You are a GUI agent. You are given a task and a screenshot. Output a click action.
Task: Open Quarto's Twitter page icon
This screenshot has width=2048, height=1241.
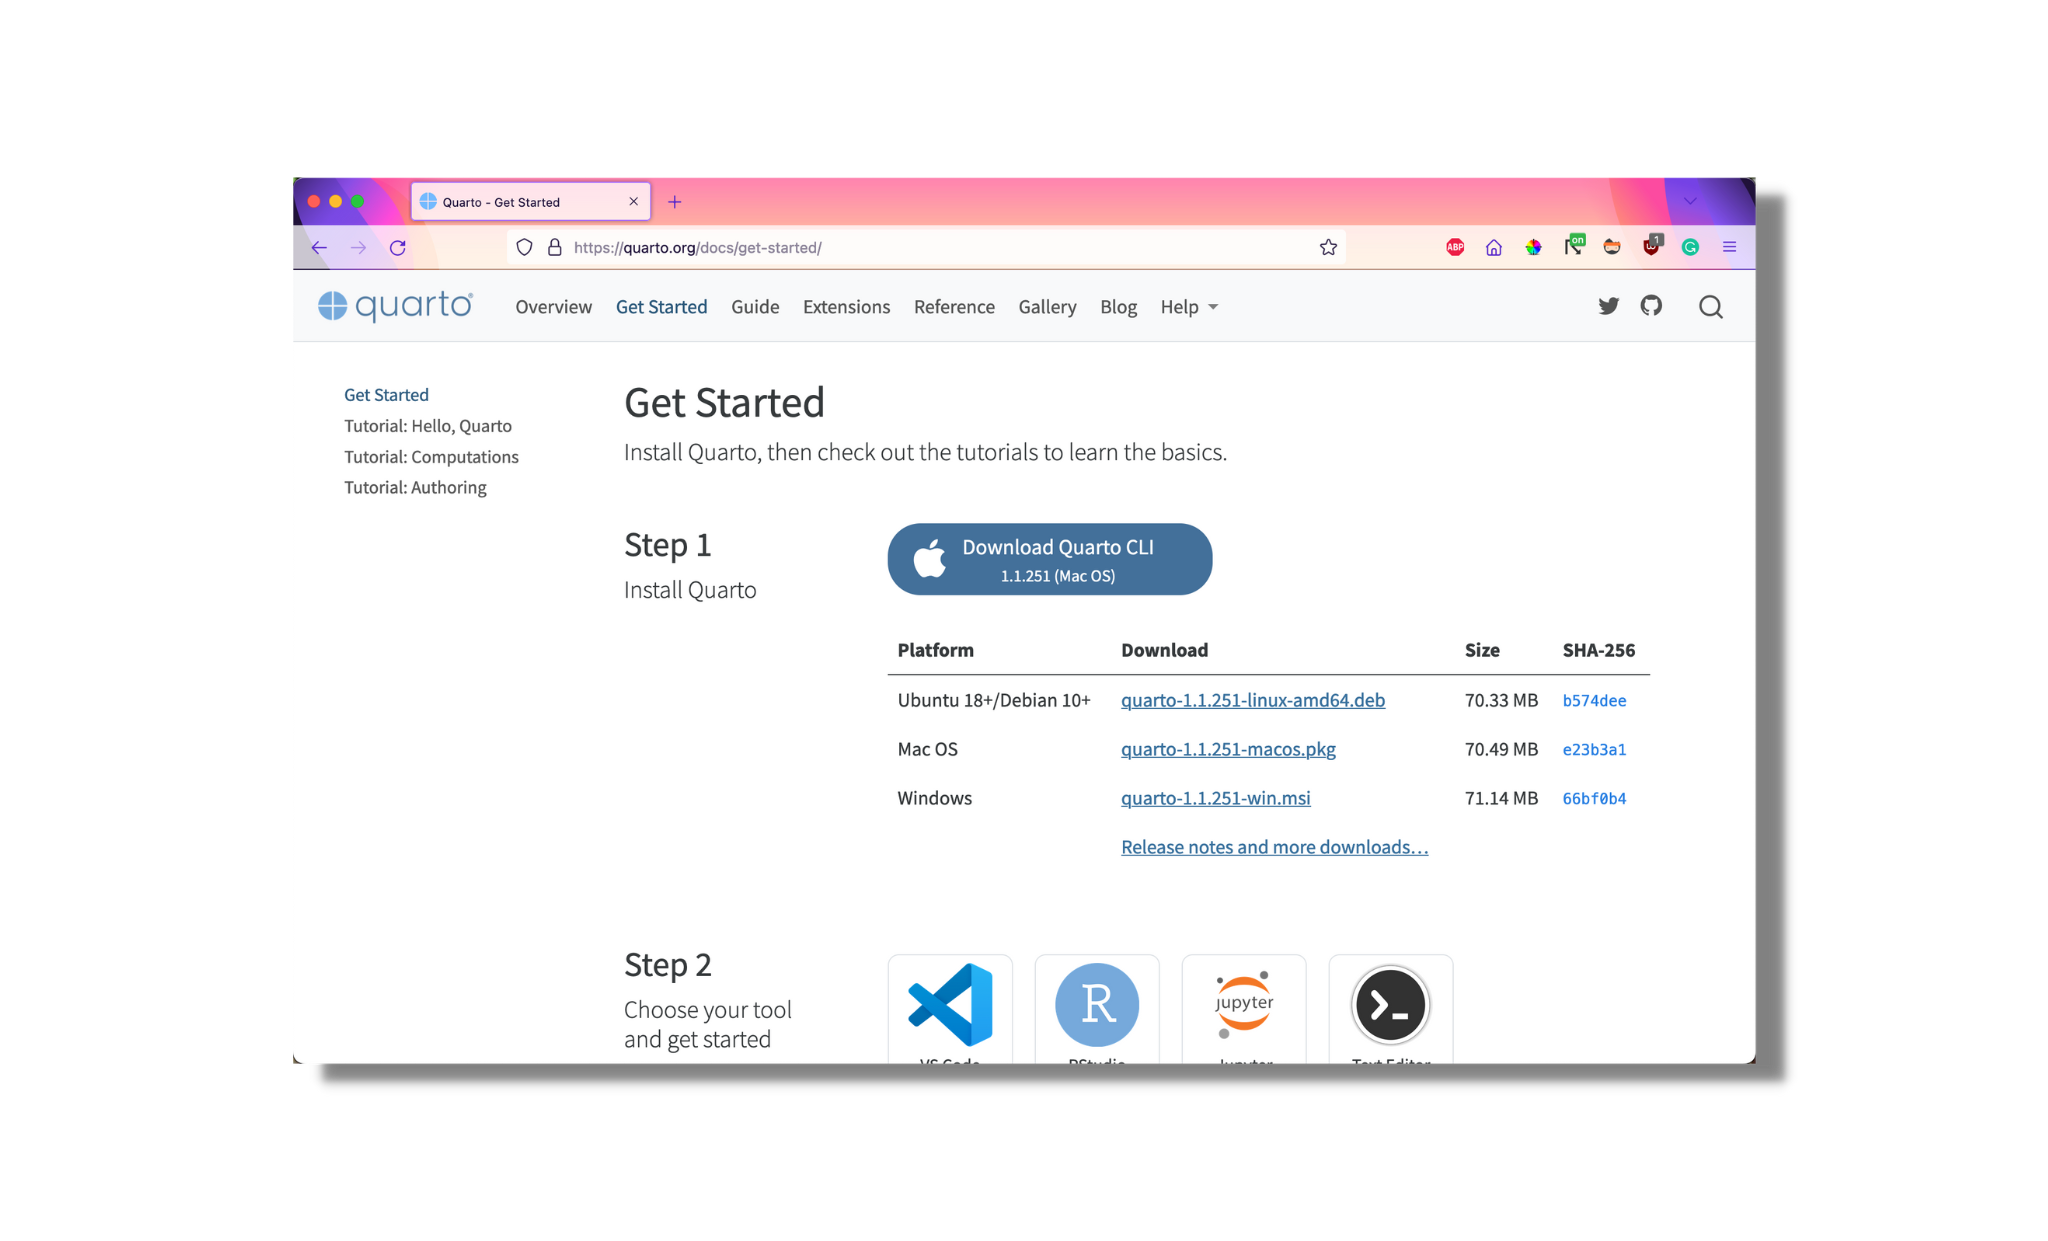pos(1608,306)
